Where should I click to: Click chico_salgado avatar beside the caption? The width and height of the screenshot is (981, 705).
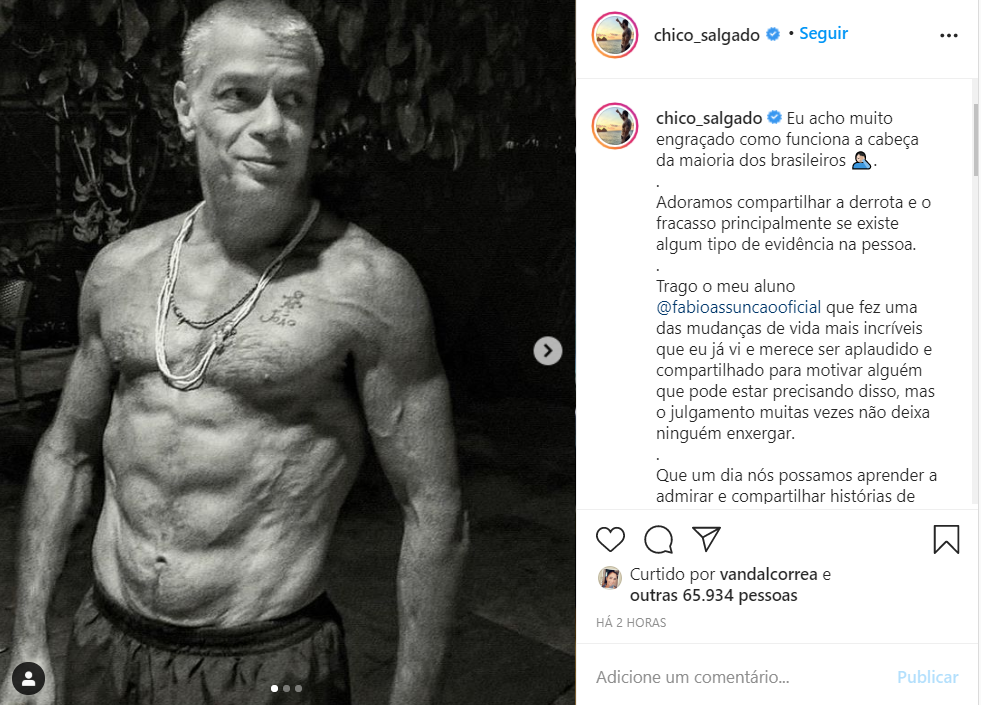[615, 126]
